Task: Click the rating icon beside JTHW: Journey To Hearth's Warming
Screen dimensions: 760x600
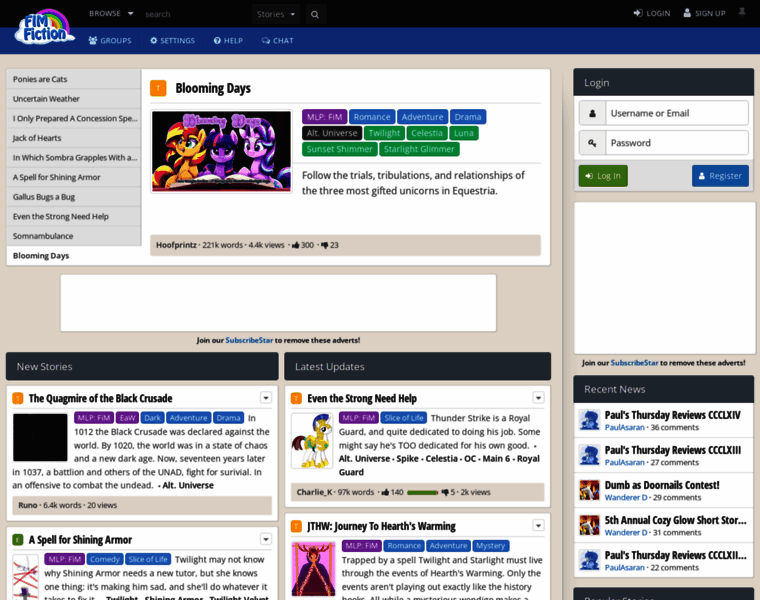Action: pyautogui.click(x=296, y=526)
